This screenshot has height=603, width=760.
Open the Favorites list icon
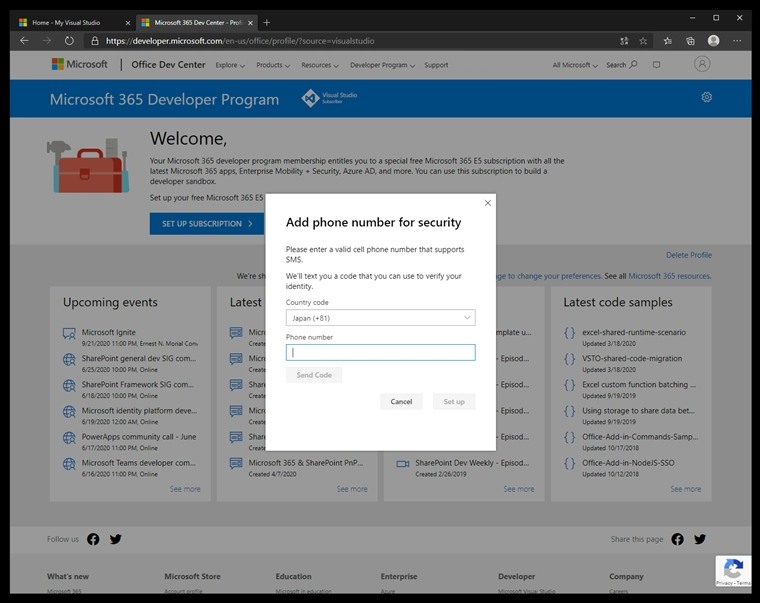tap(668, 41)
